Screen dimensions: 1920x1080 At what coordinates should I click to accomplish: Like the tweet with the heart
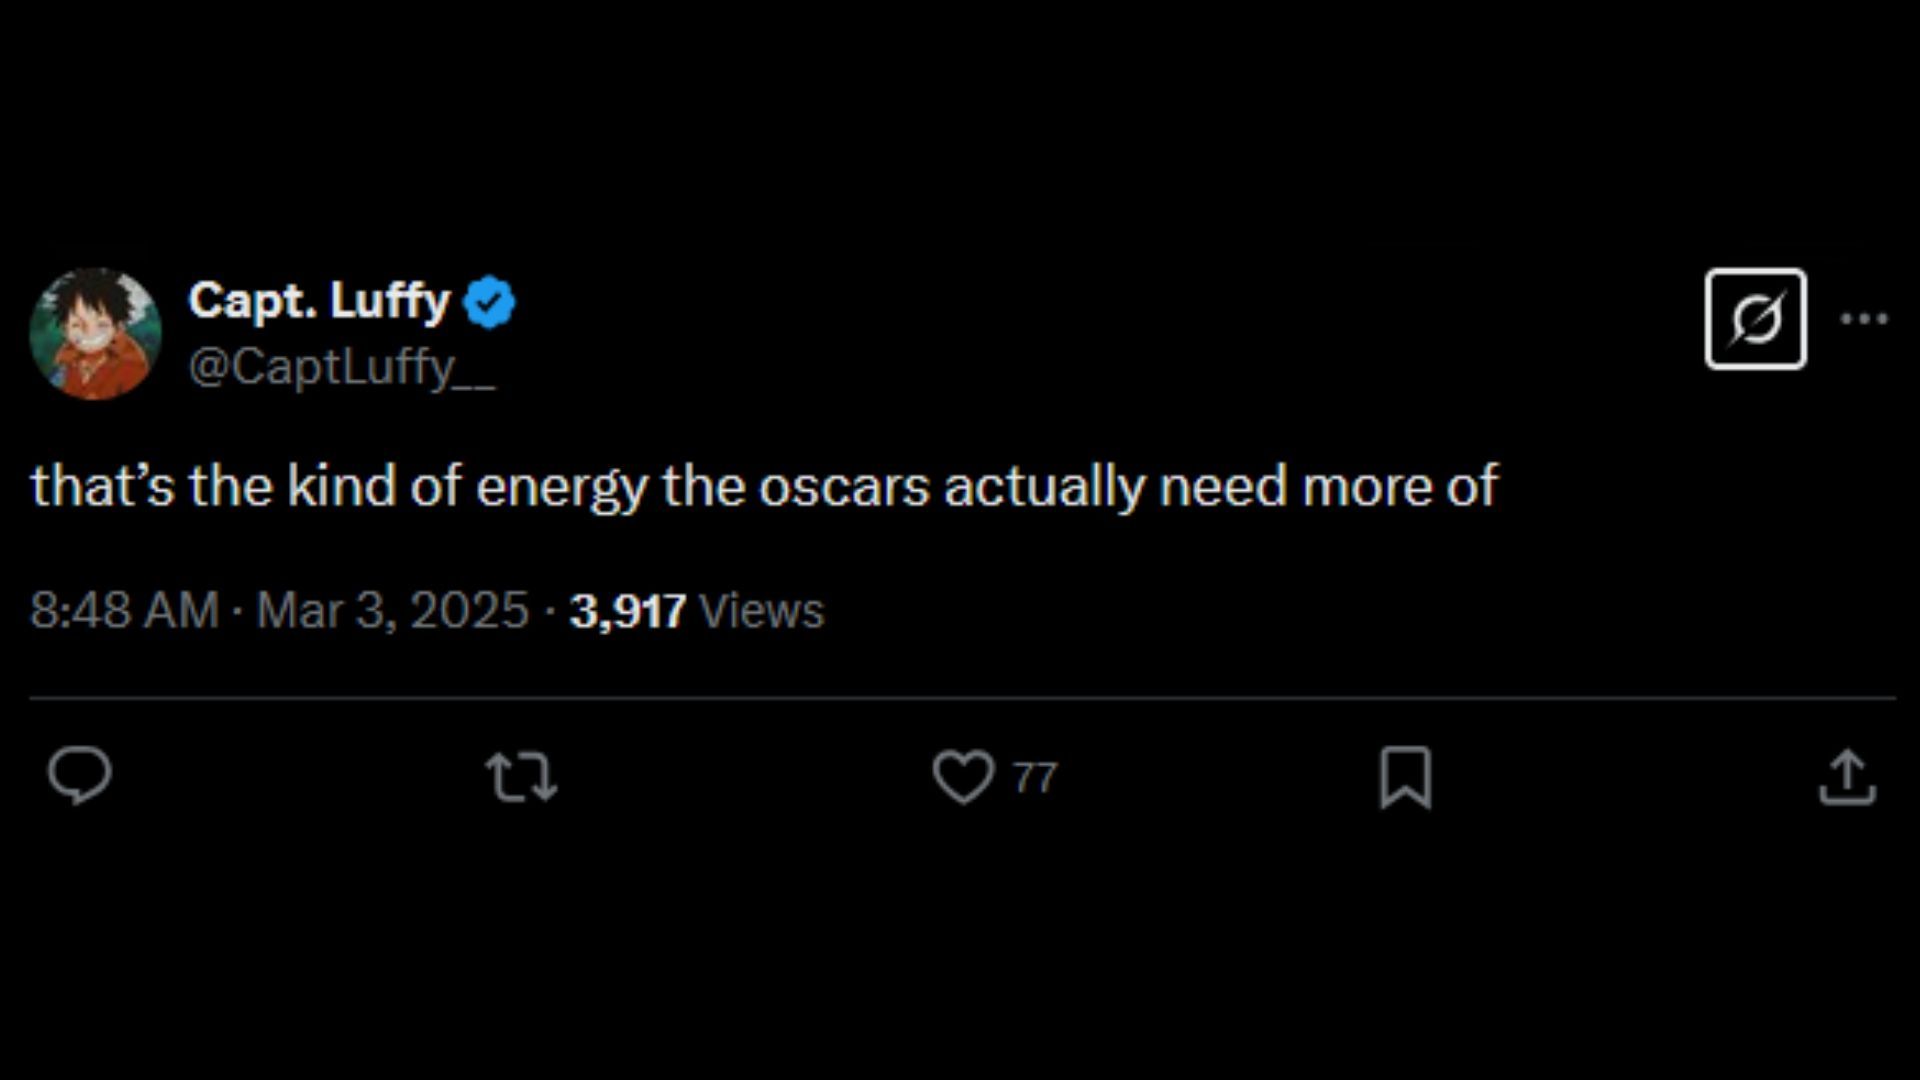pyautogui.click(x=963, y=777)
